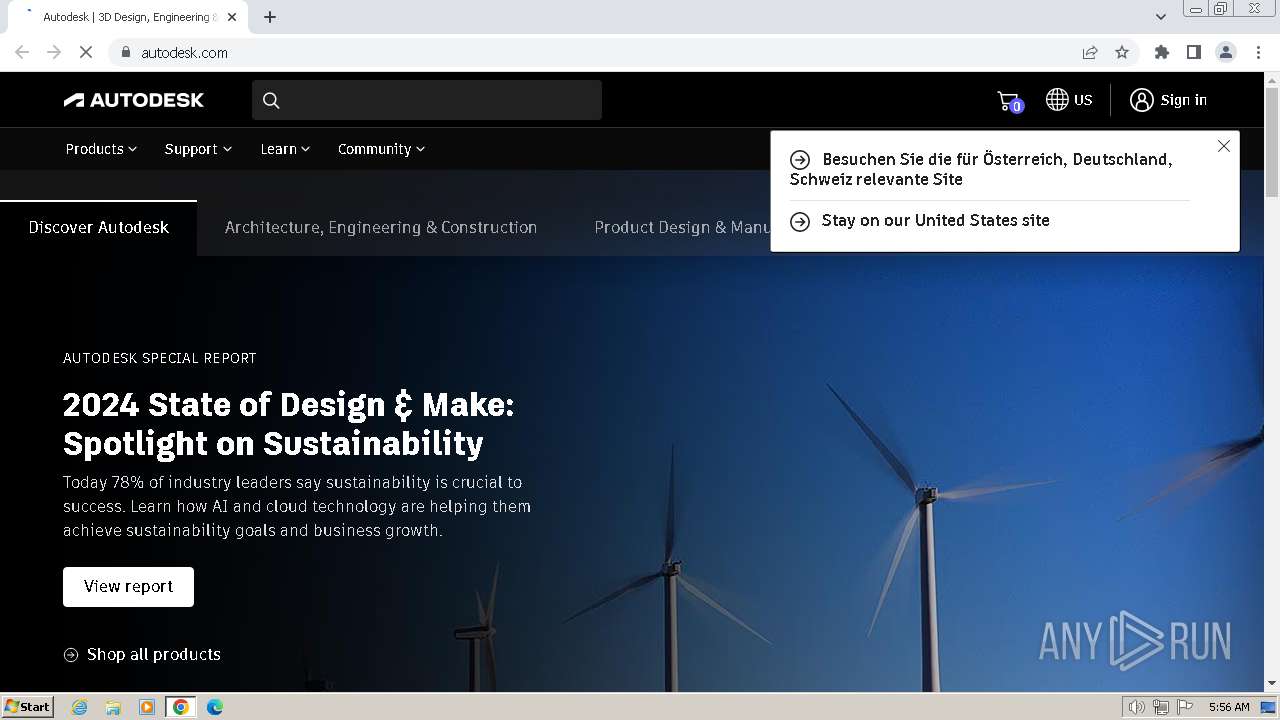Open Chrome three-dot menu
This screenshot has width=1280, height=720.
pos(1259,52)
